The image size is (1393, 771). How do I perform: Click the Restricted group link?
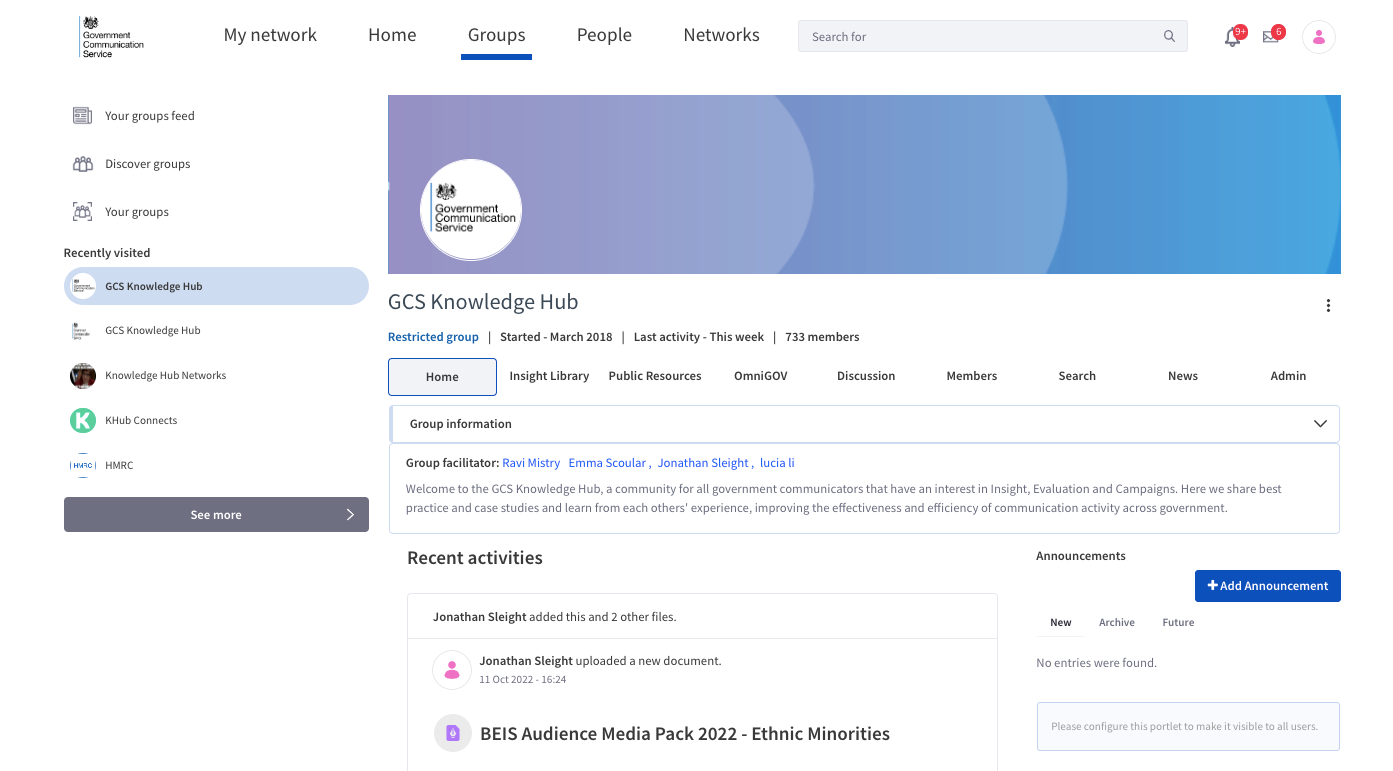point(433,336)
